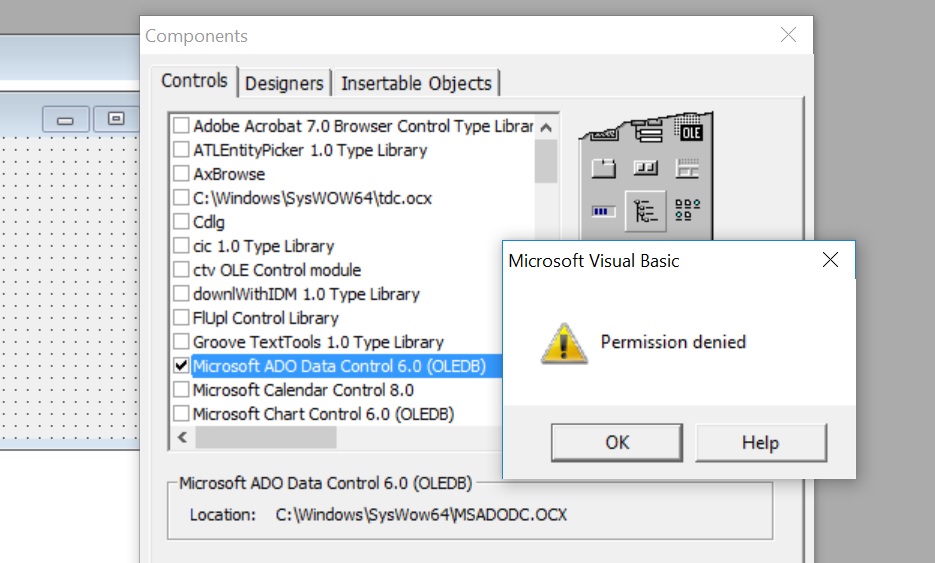Select ctv OLE Control module entry
Image resolution: width=935 pixels, height=563 pixels.
277,270
